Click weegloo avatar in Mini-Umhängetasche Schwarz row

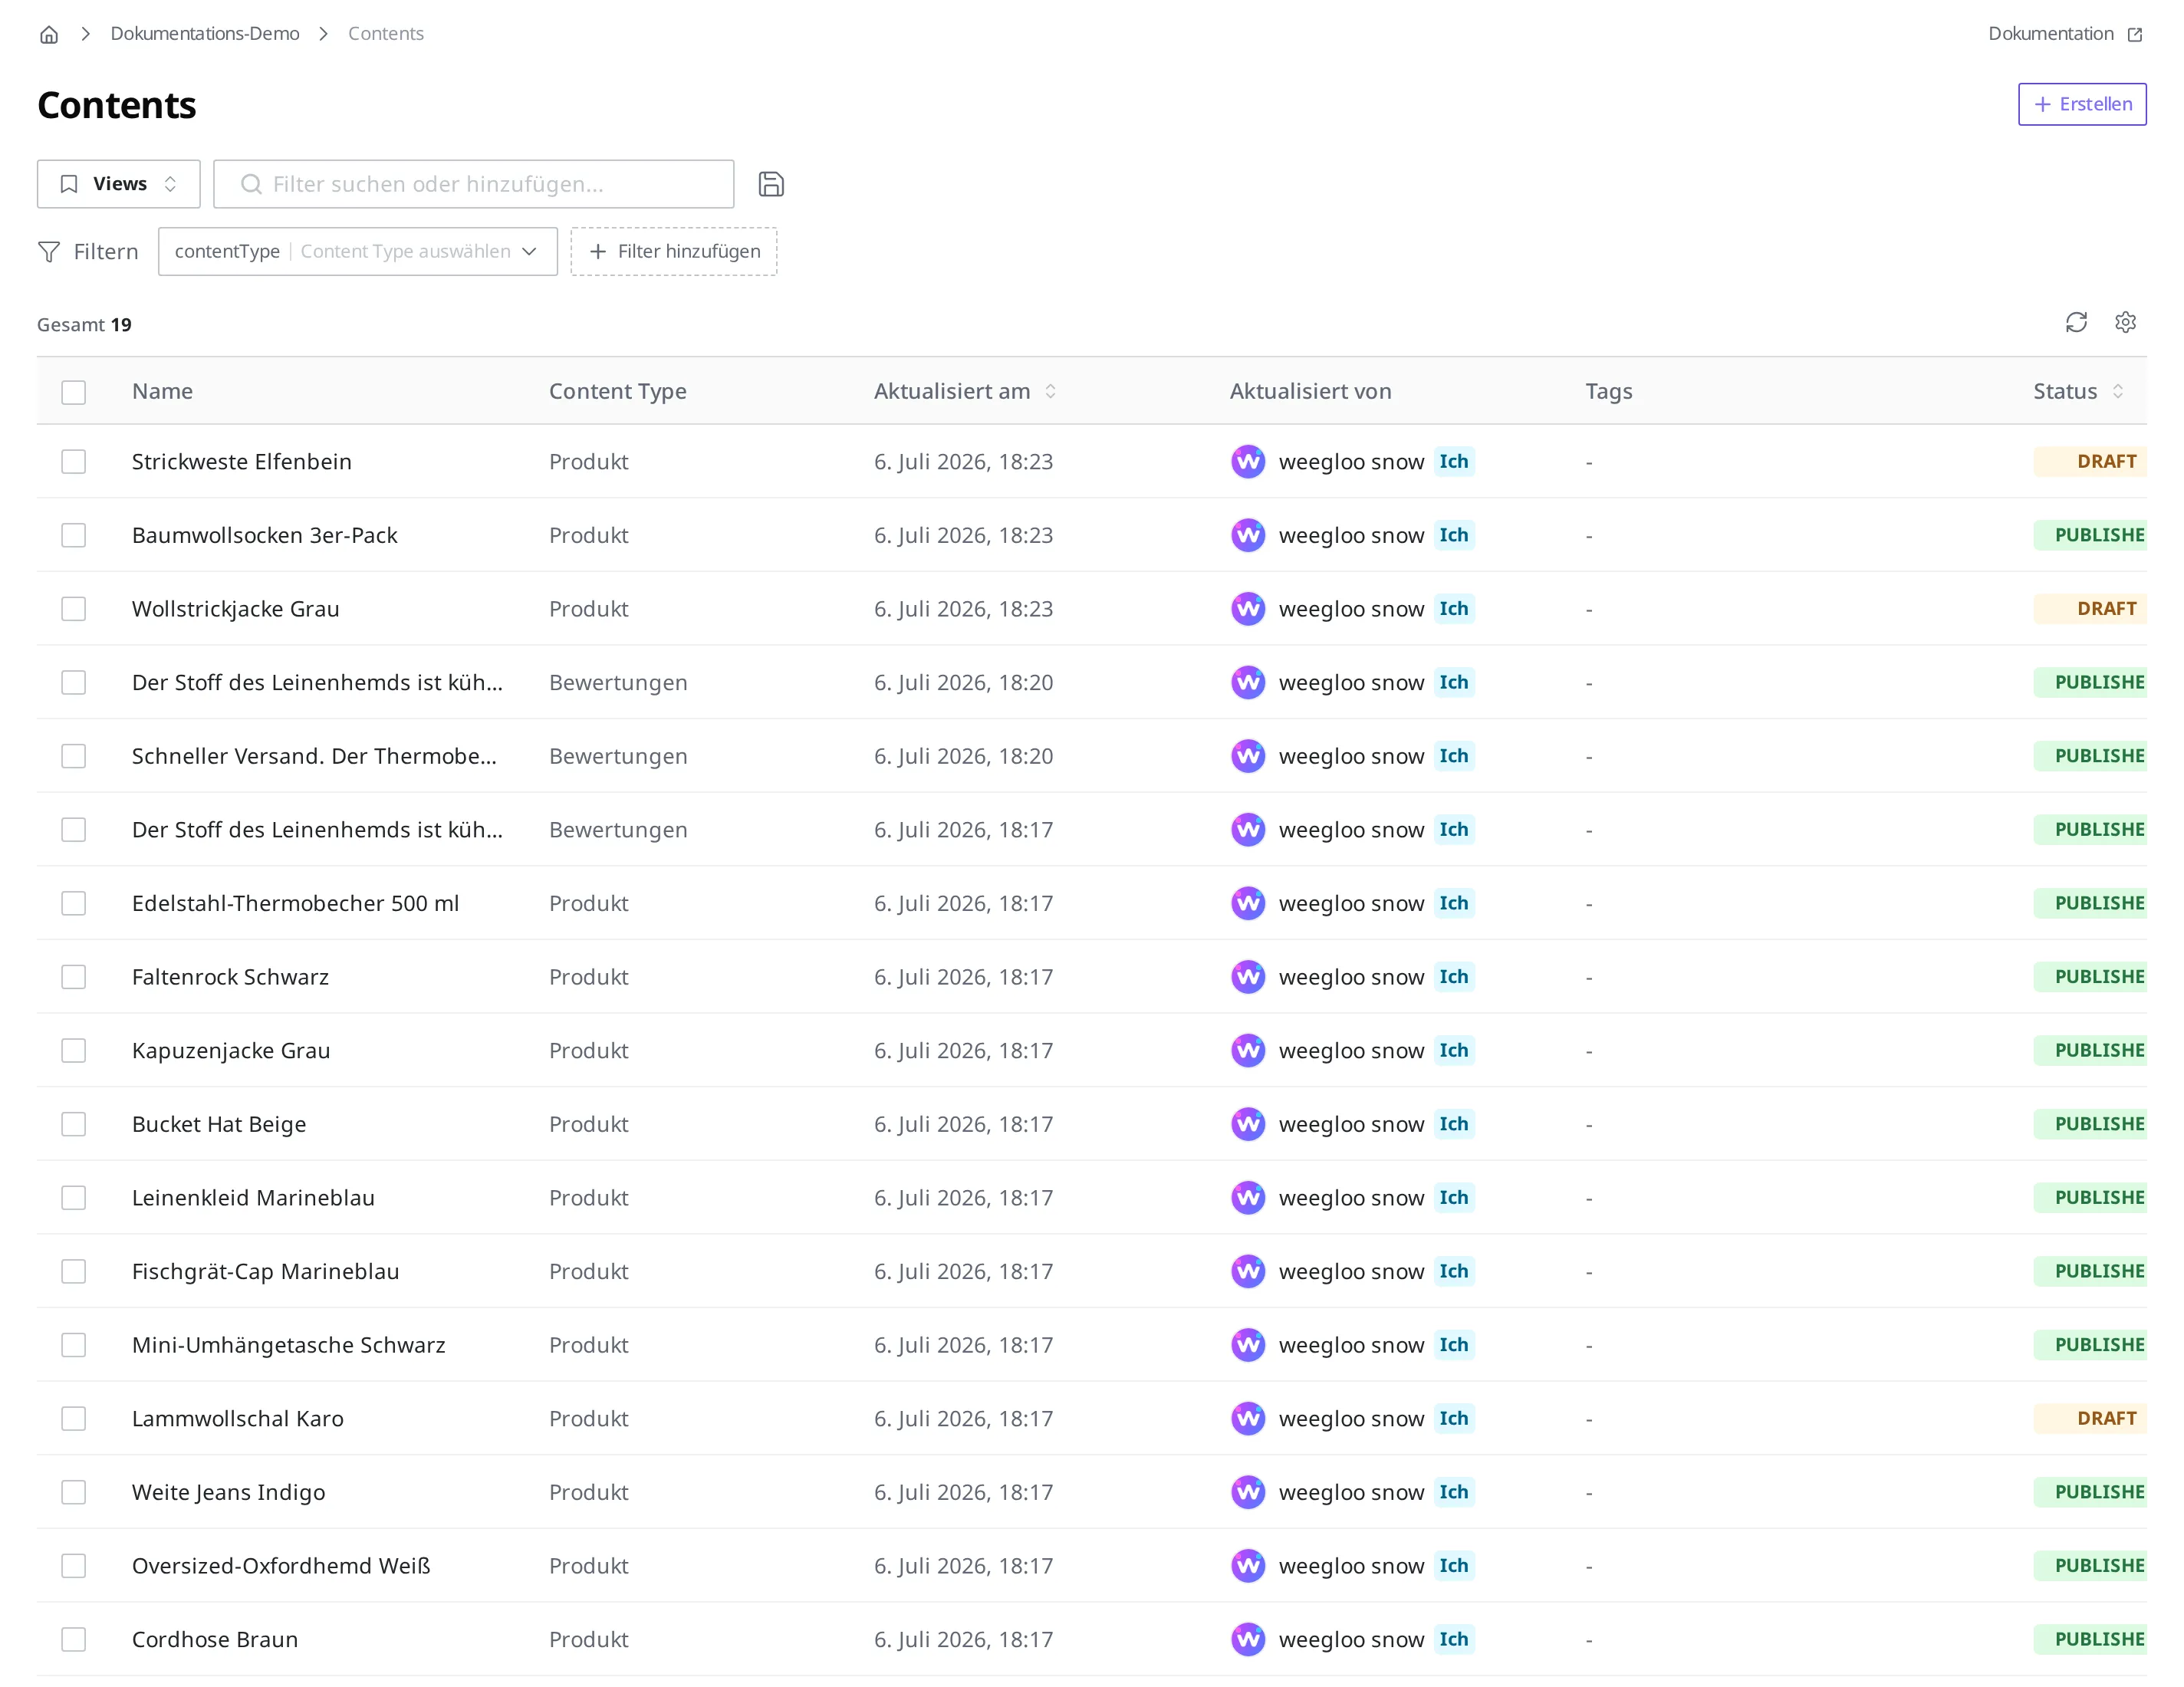pos(1248,1345)
